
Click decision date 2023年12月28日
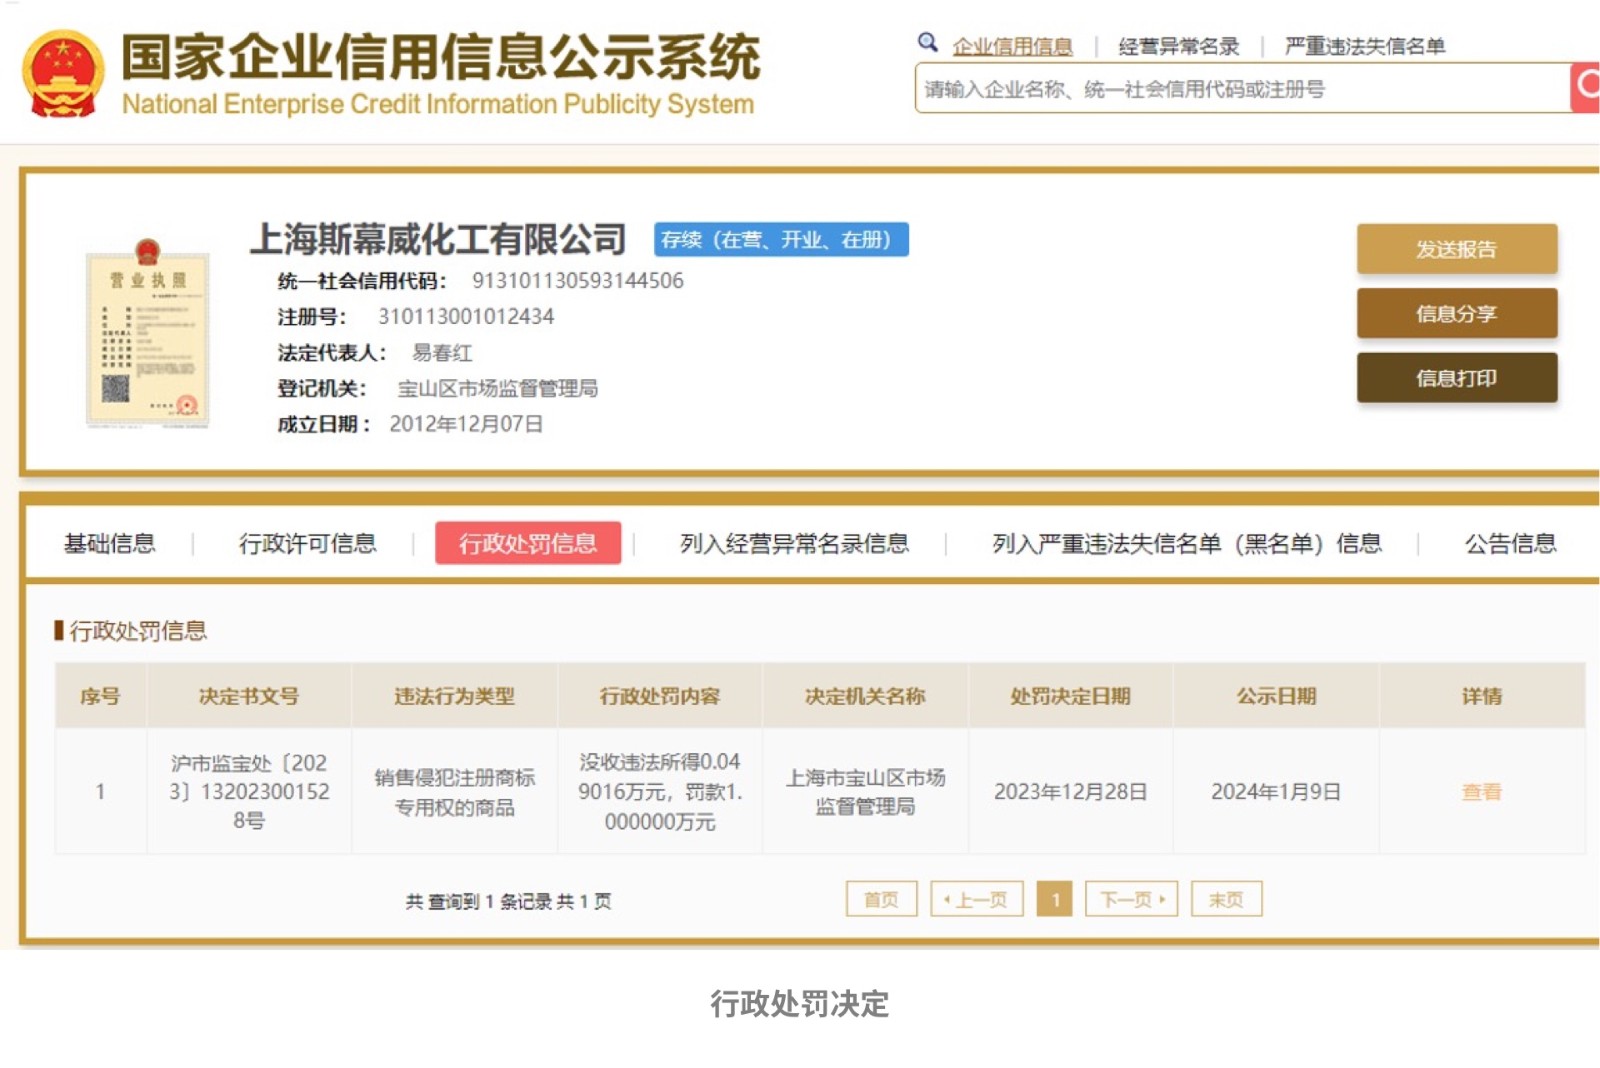(1070, 792)
